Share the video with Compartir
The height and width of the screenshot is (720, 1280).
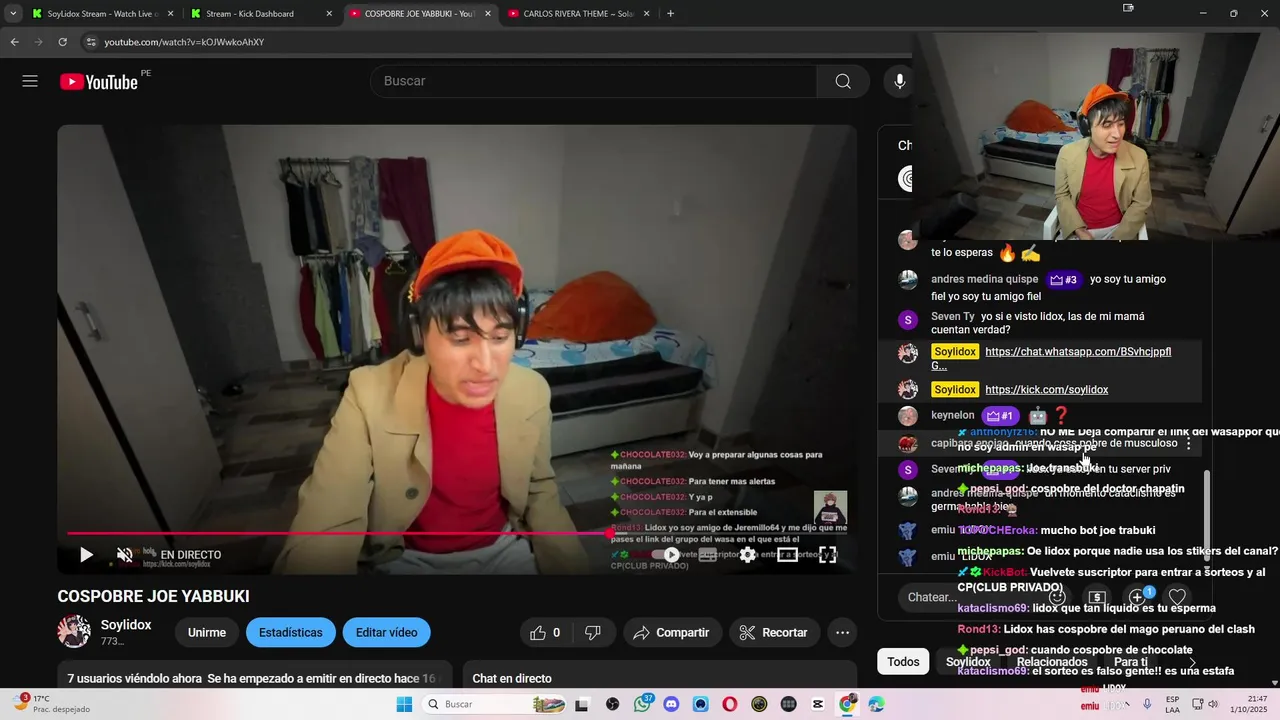[x=671, y=633]
